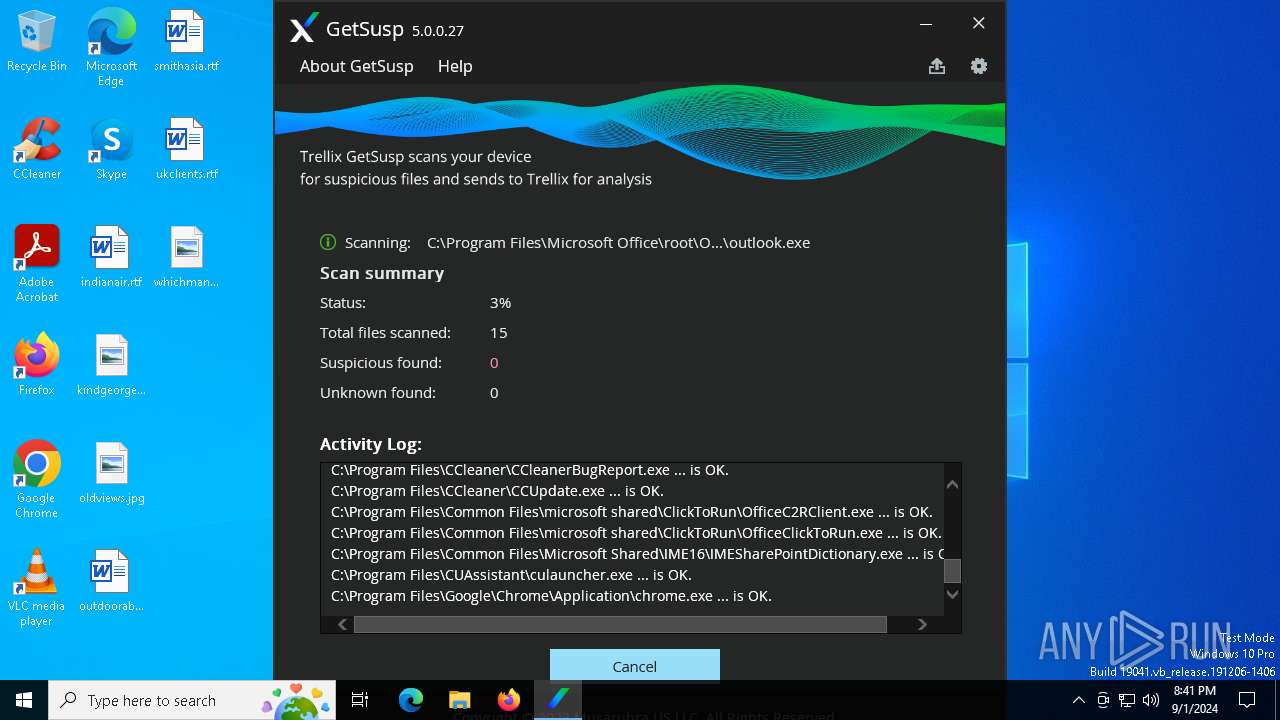Viewport: 1280px width, 720px height.
Task: Select the Firefox desktop shortcut
Action: coord(37,364)
